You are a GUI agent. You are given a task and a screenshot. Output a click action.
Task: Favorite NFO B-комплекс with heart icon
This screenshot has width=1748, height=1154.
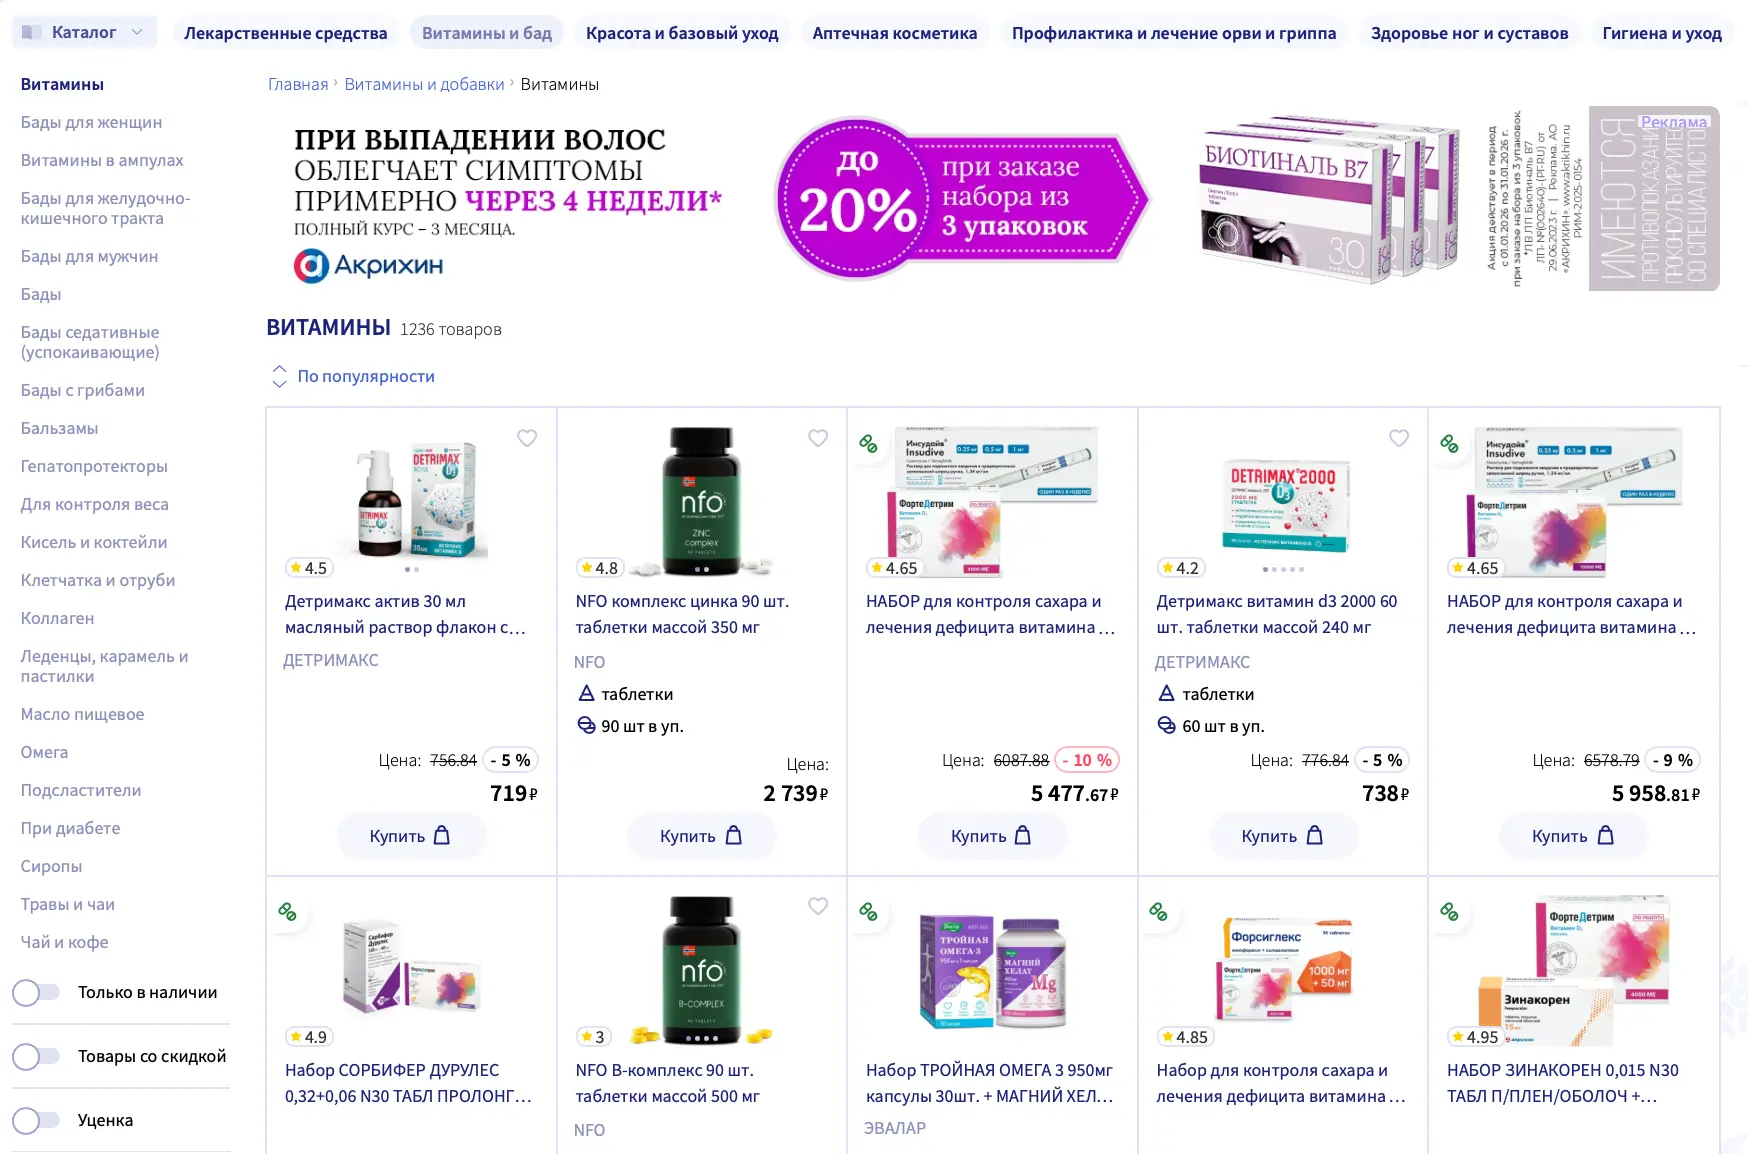click(x=818, y=906)
